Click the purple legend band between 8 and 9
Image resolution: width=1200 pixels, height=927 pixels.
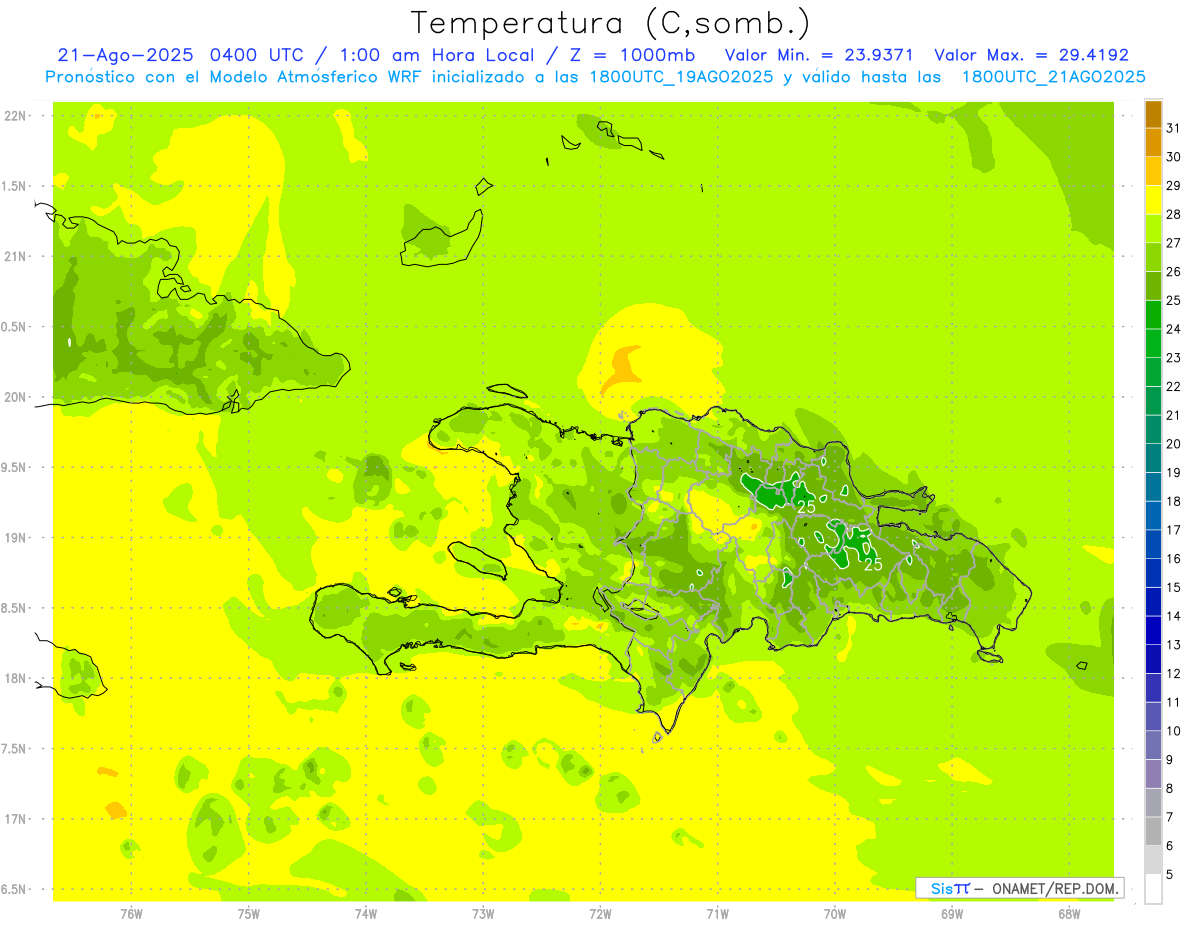[1153, 774]
